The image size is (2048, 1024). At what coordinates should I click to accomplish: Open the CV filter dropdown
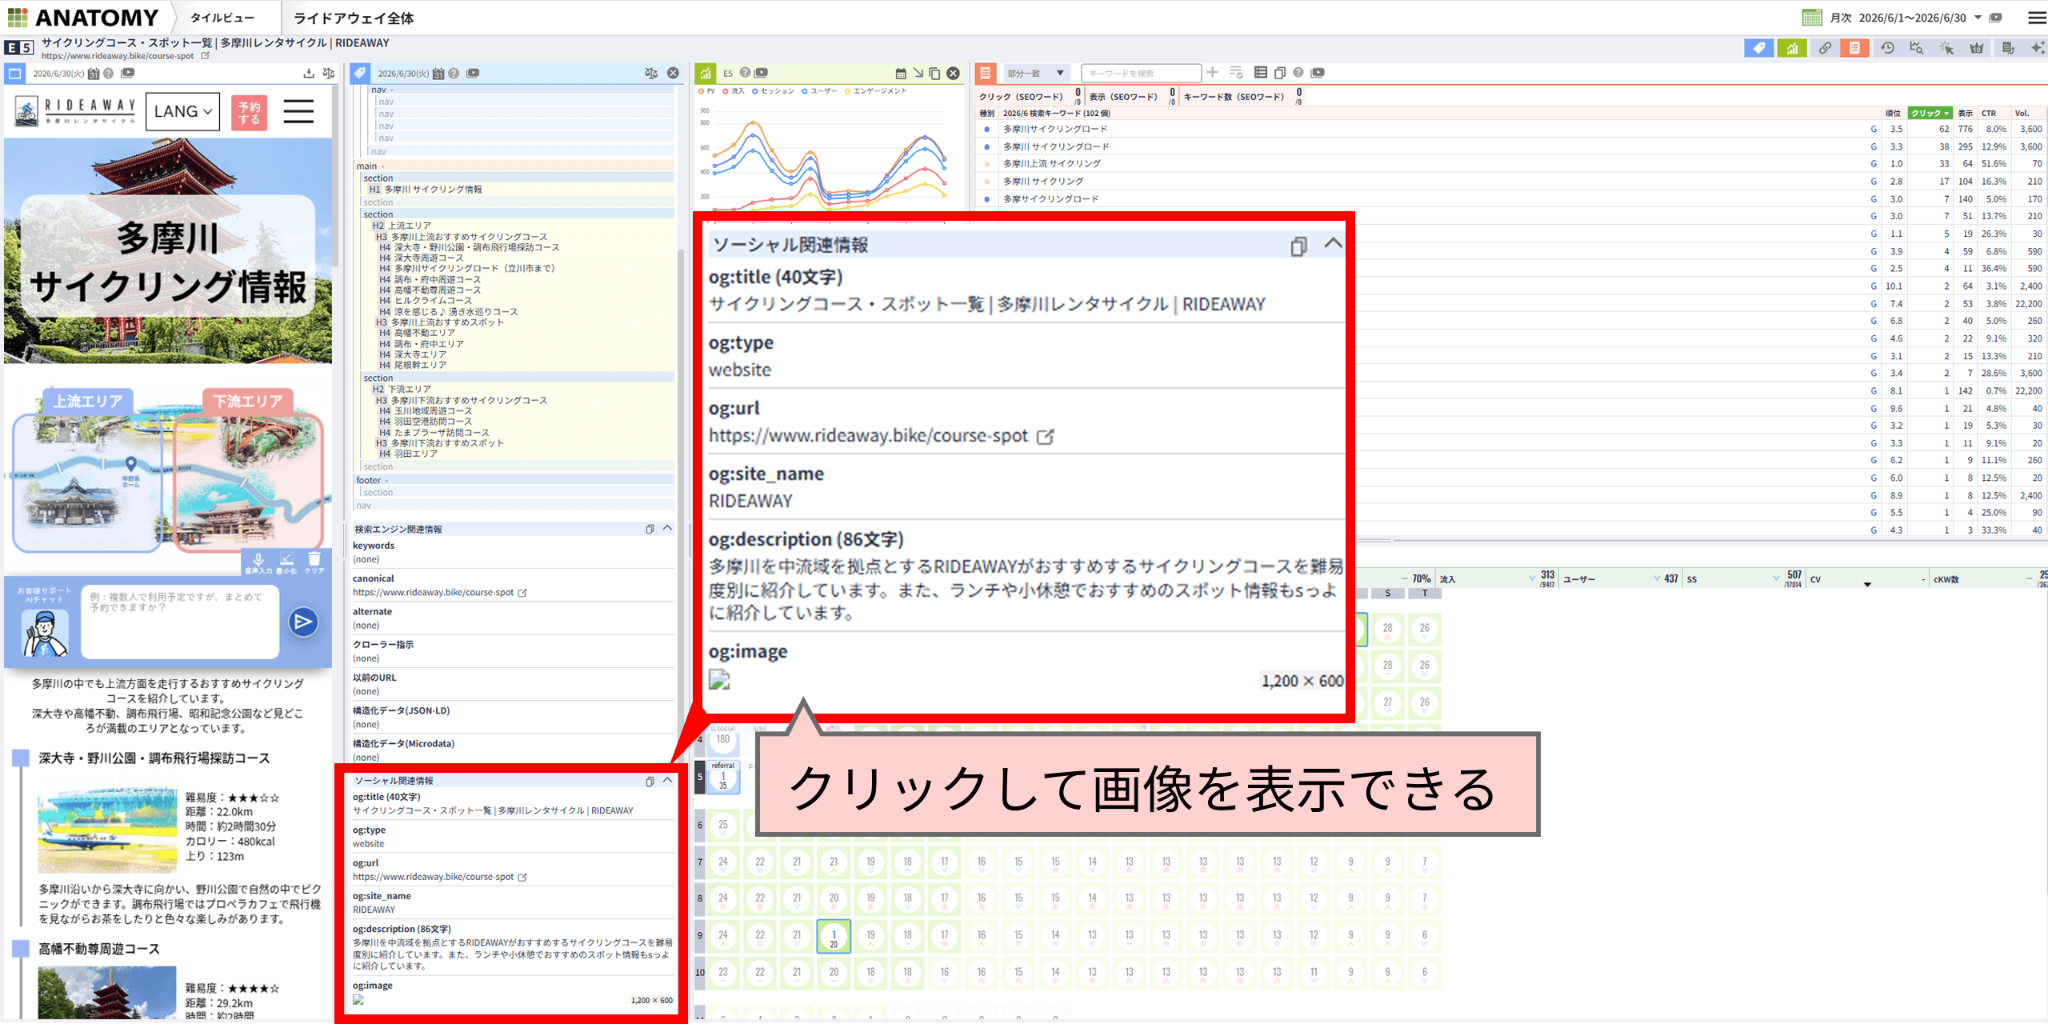[1866, 583]
